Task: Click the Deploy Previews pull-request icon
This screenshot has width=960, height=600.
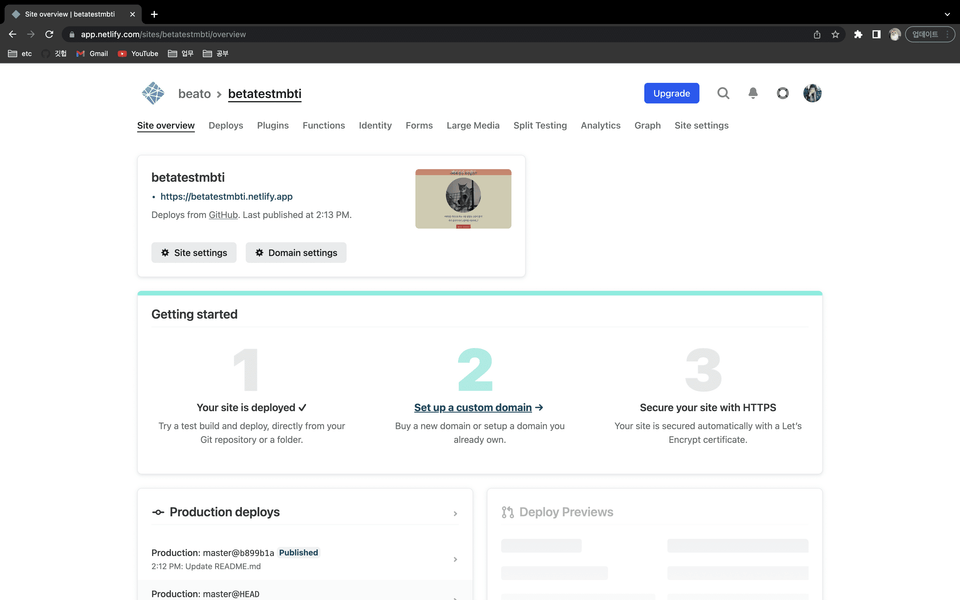Action: pyautogui.click(x=508, y=512)
